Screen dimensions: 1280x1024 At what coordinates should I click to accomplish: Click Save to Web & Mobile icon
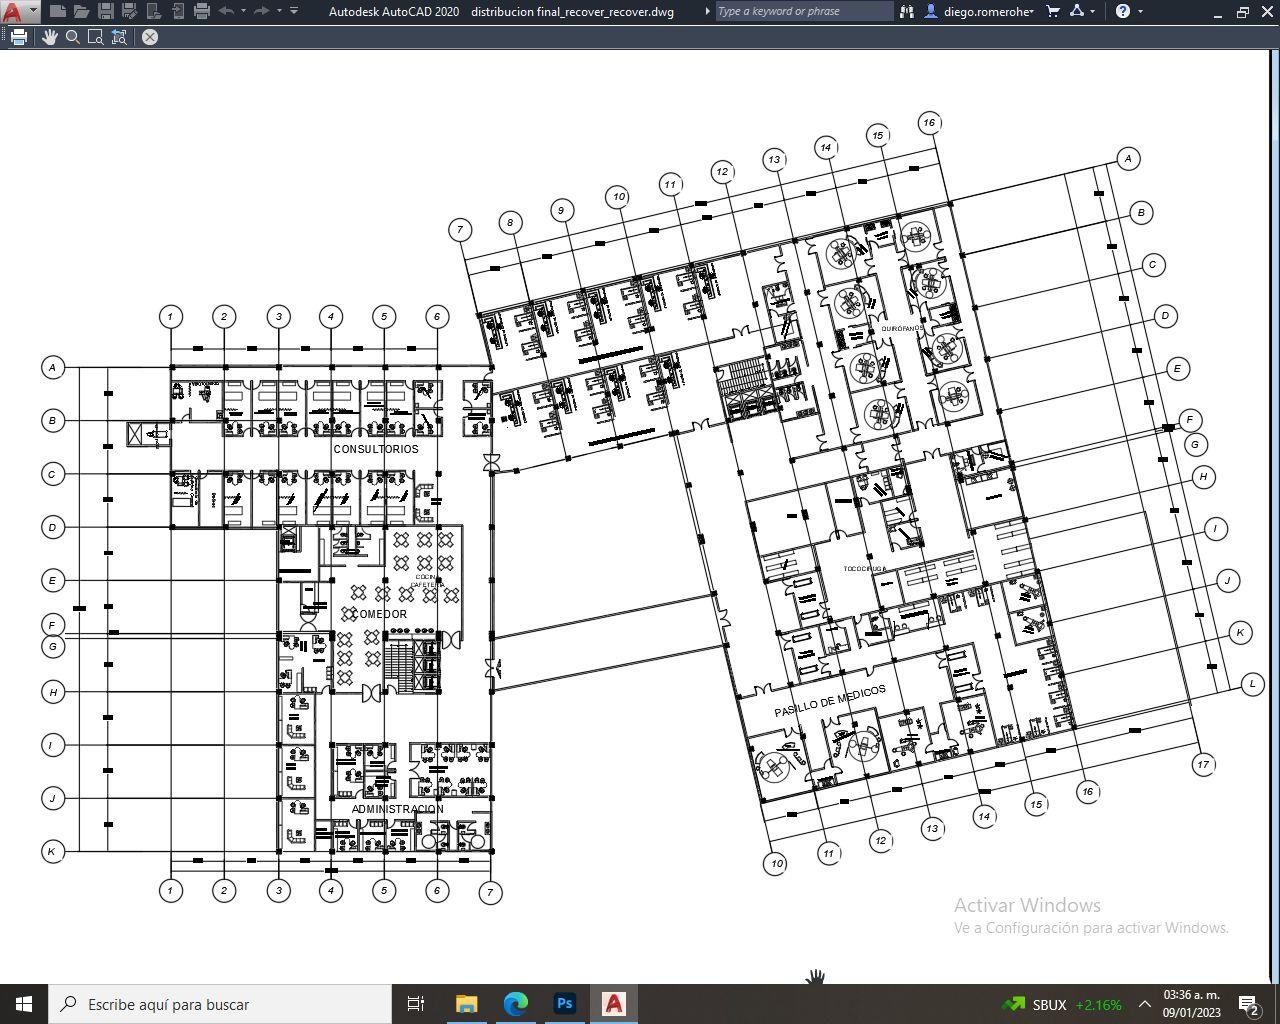pos(178,12)
